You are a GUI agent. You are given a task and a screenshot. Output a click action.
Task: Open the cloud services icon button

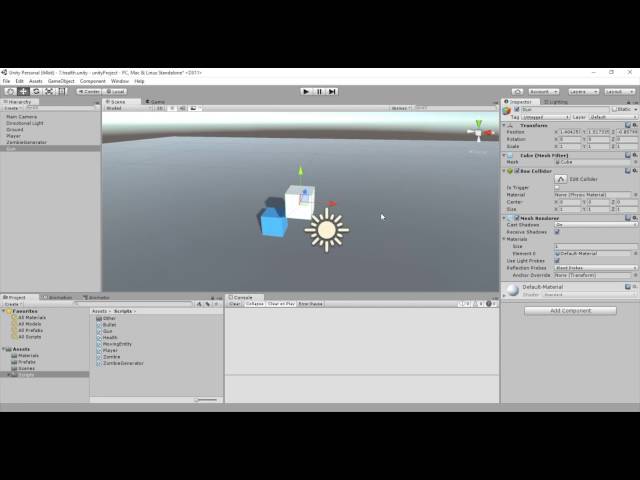pos(517,91)
